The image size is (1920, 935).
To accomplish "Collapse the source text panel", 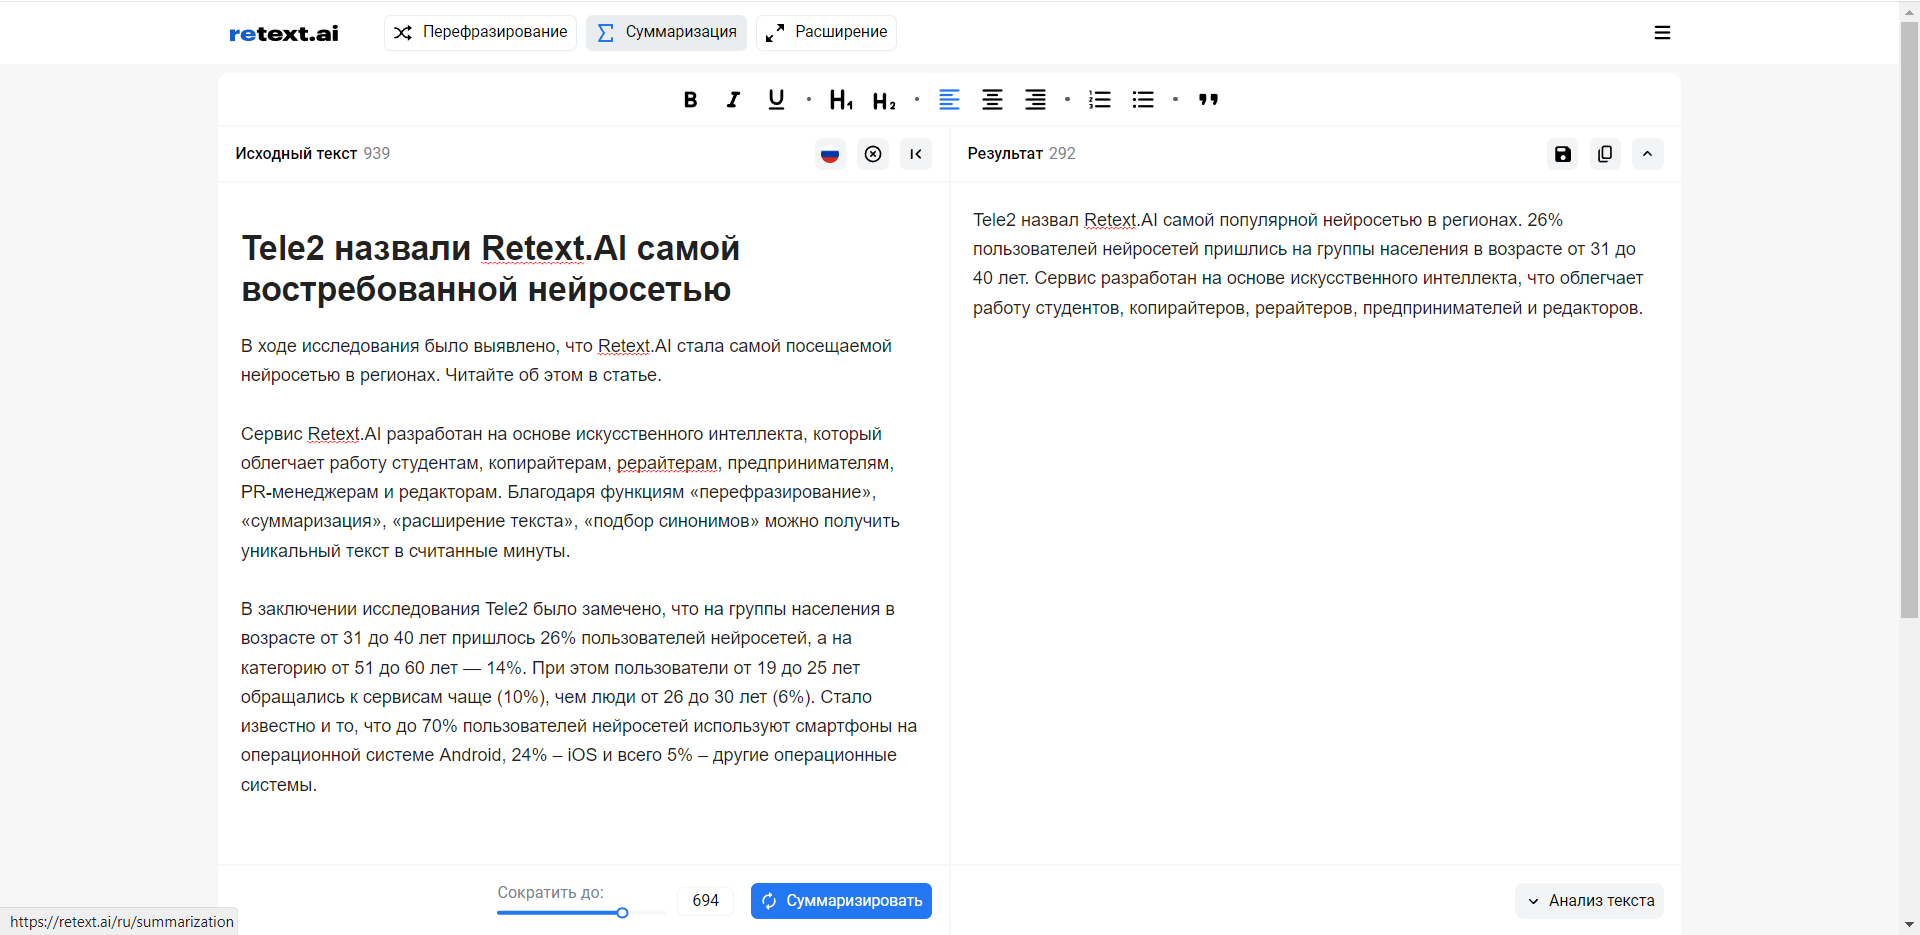I will click(x=916, y=154).
